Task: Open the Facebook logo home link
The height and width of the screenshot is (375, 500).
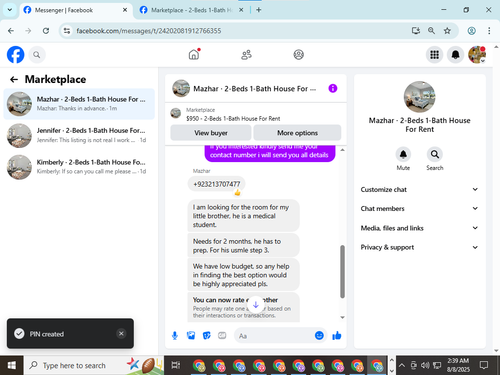Action: 15,54
